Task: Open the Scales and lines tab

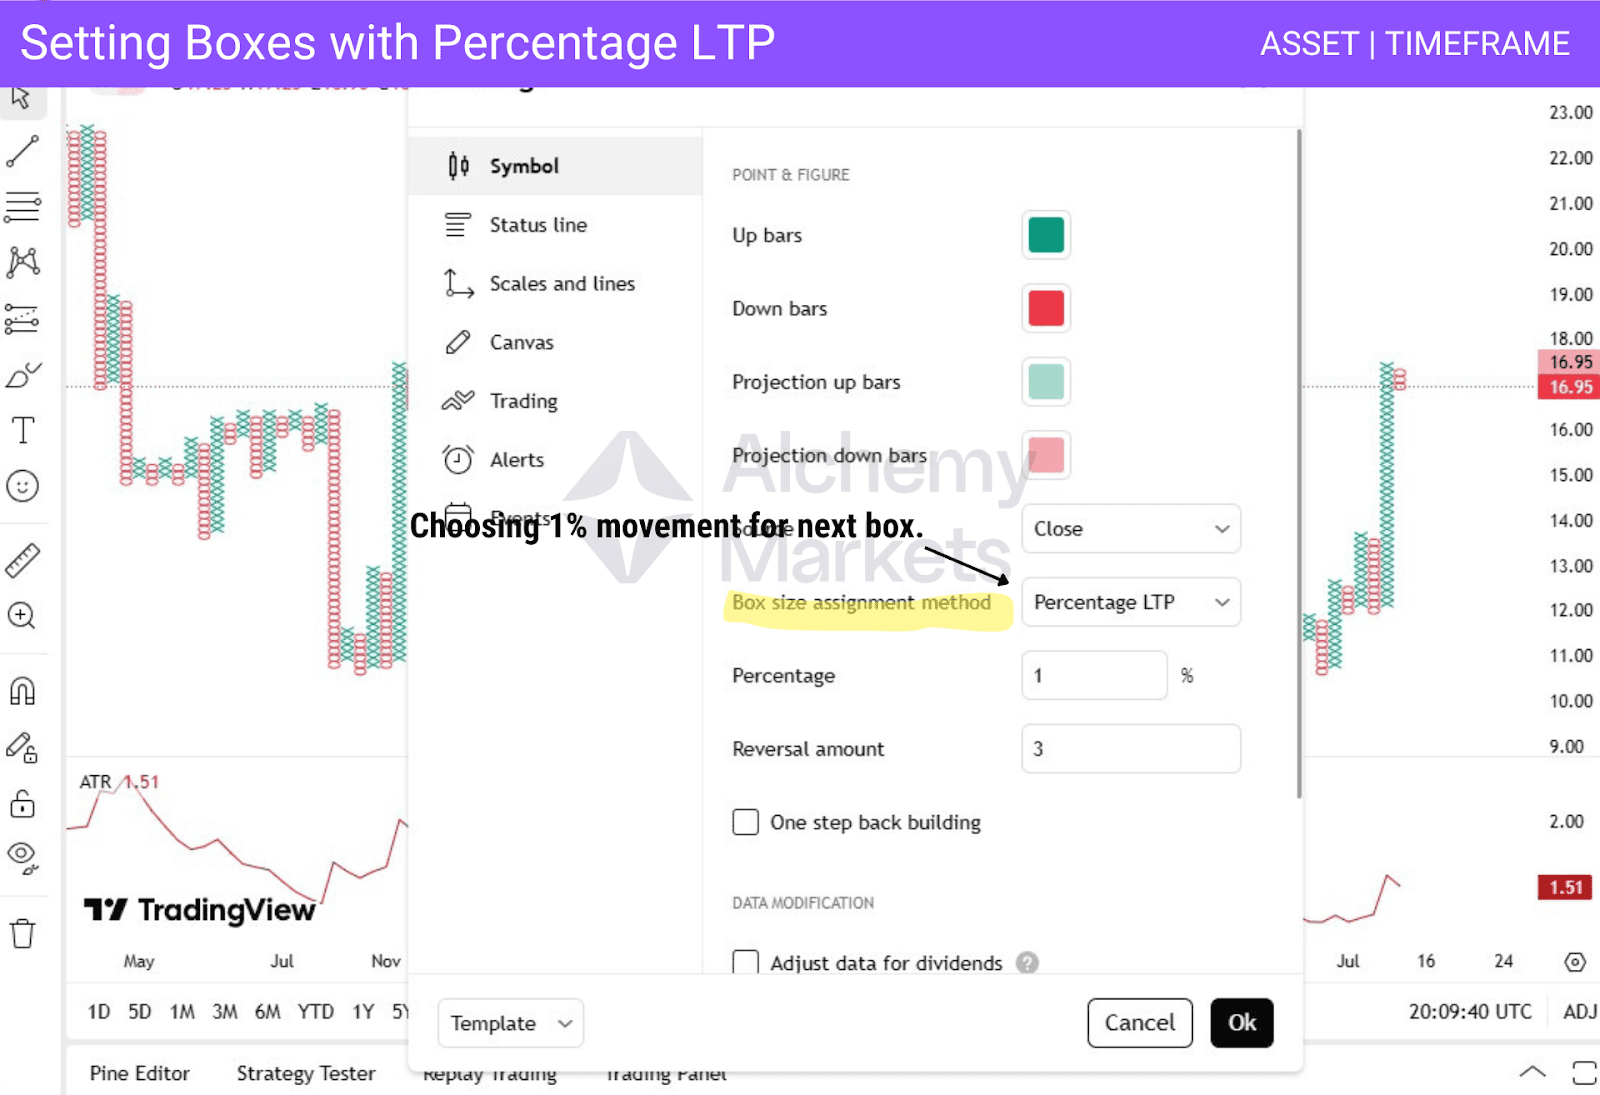Action: point(561,284)
